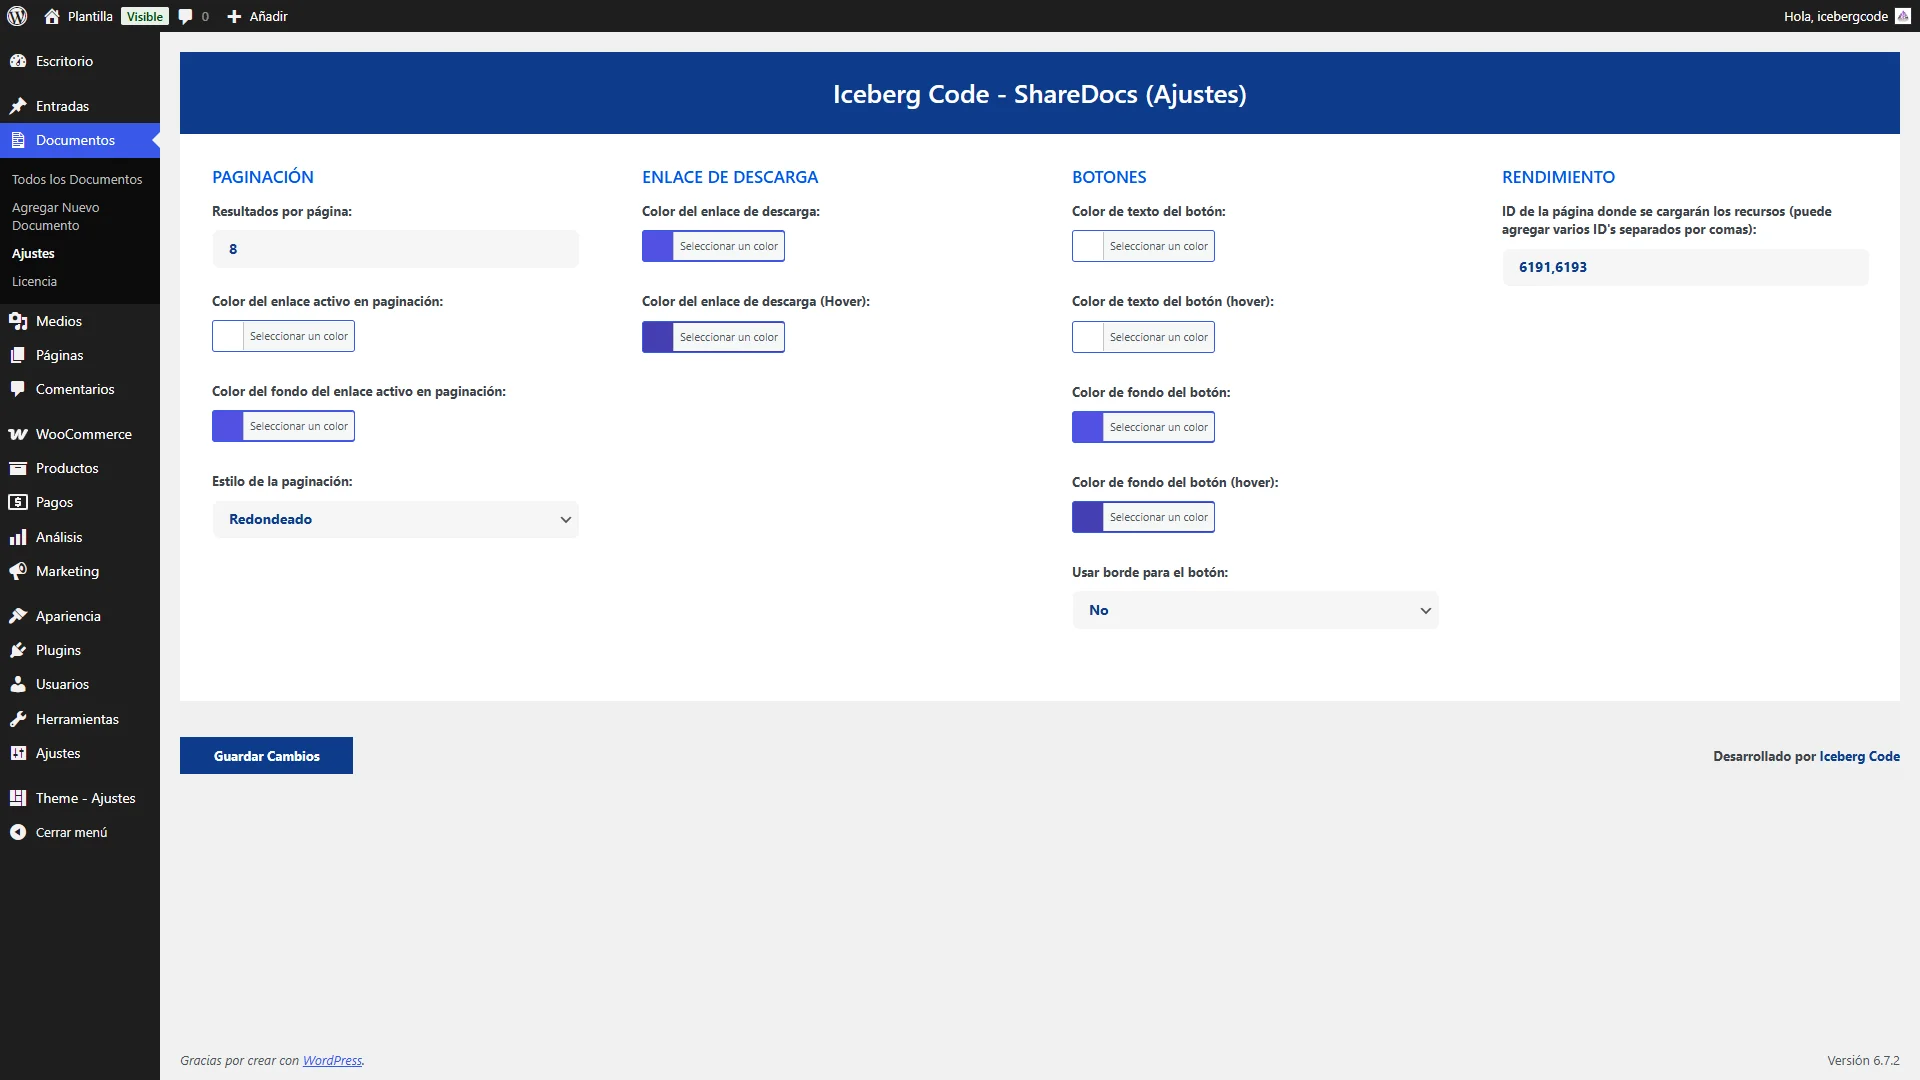Screen dimensions: 1920x1080
Task: Select the Ajustes submenu under Documentos
Action: (33, 253)
